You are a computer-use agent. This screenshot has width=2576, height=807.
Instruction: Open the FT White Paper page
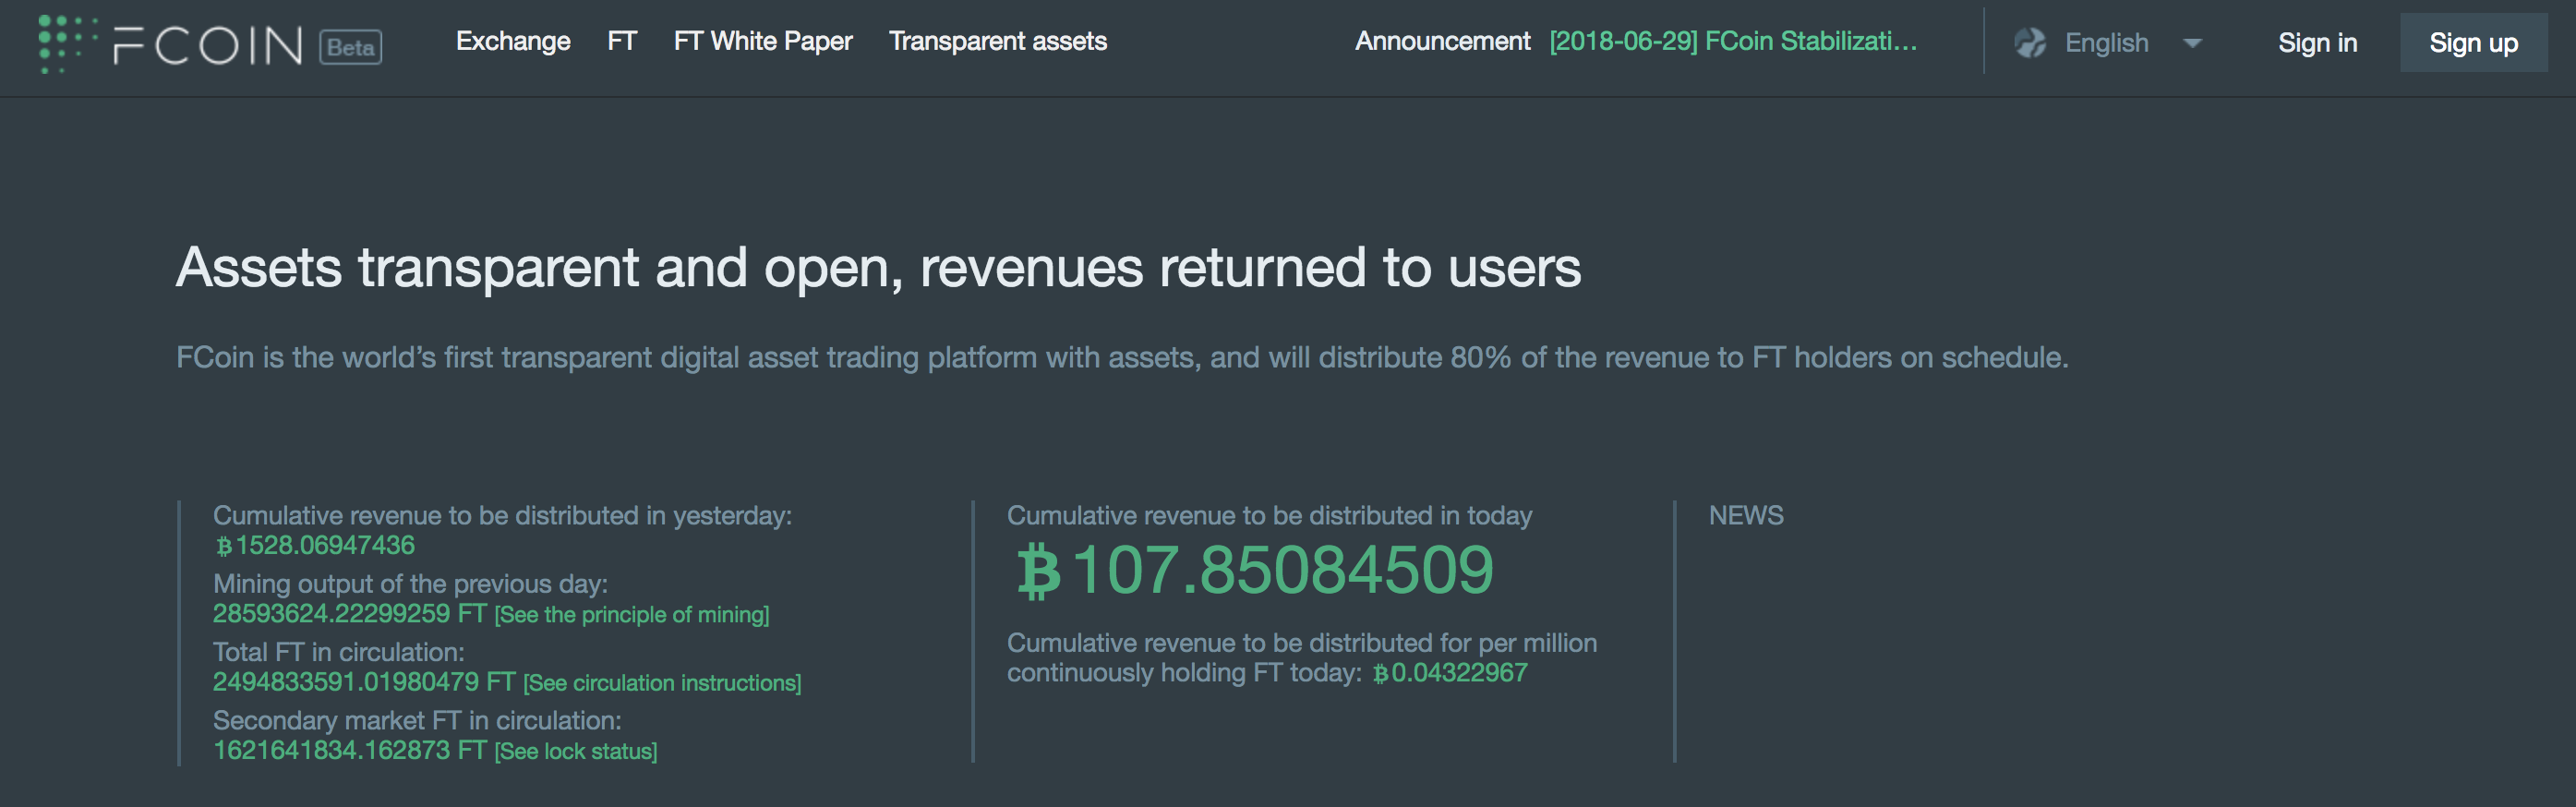763,41
